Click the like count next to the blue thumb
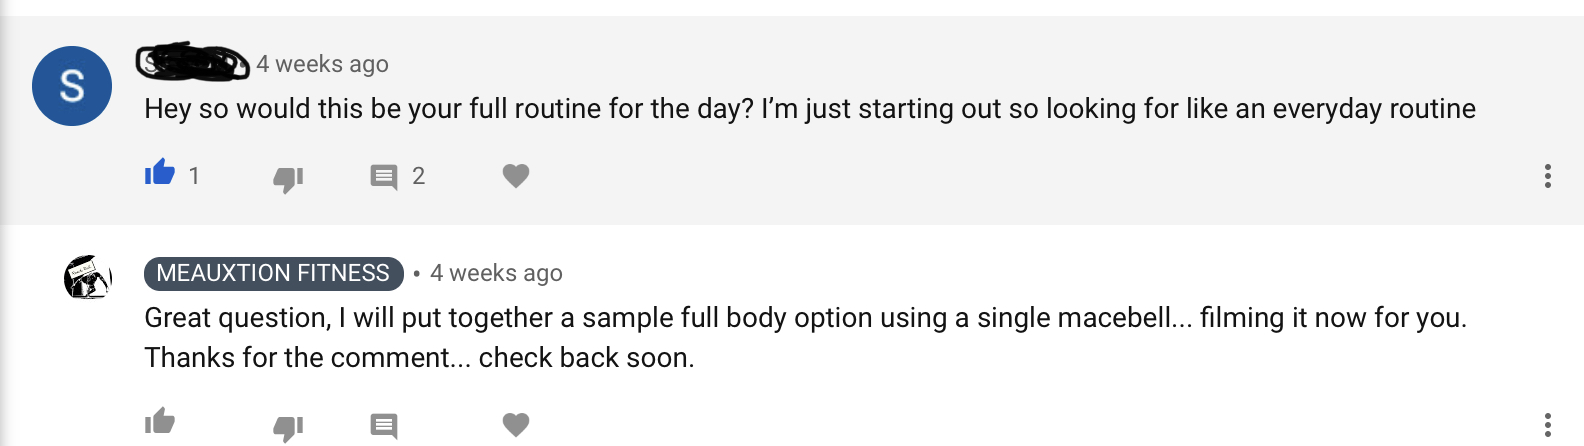The width and height of the screenshot is (1584, 446). pyautogui.click(x=194, y=176)
